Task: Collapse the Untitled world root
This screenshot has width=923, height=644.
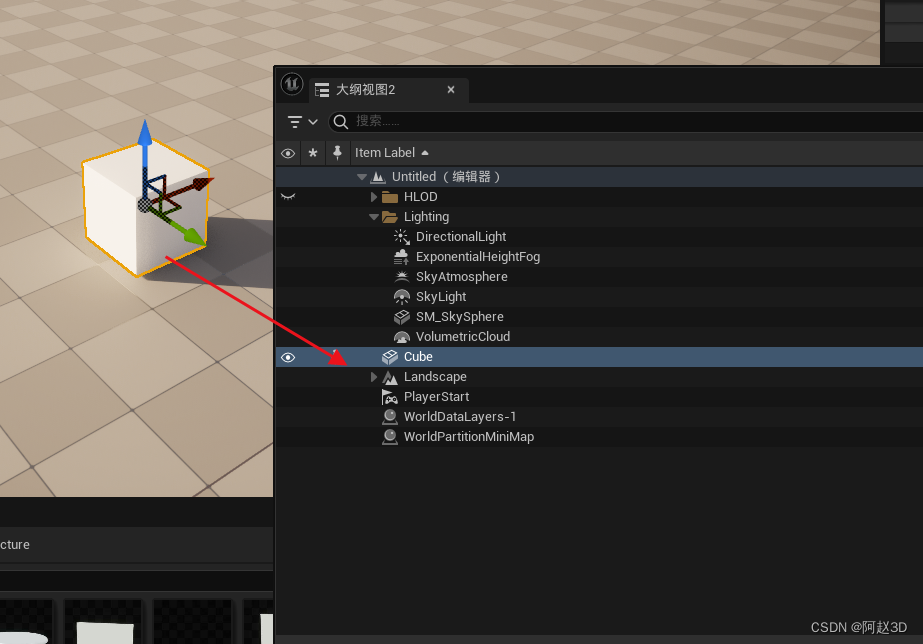Action: [x=362, y=177]
